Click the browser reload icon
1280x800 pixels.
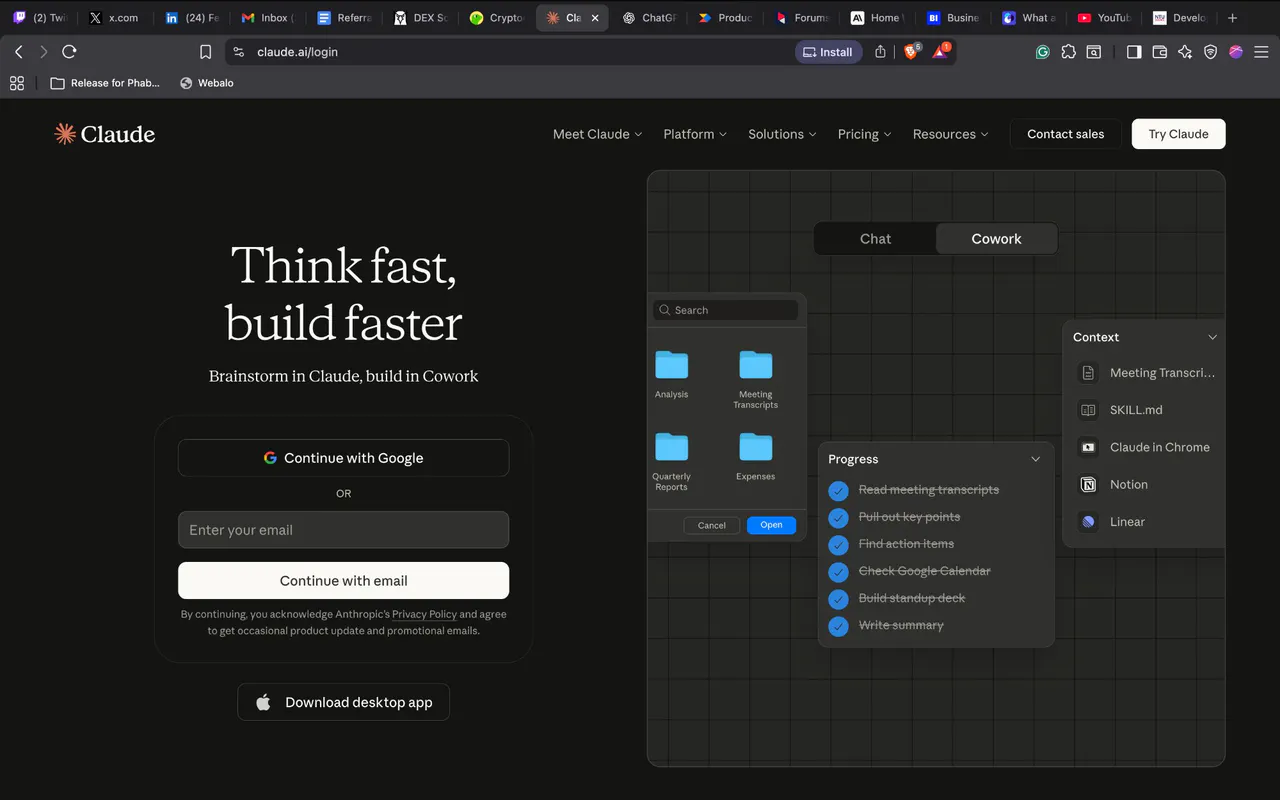pyautogui.click(x=69, y=52)
